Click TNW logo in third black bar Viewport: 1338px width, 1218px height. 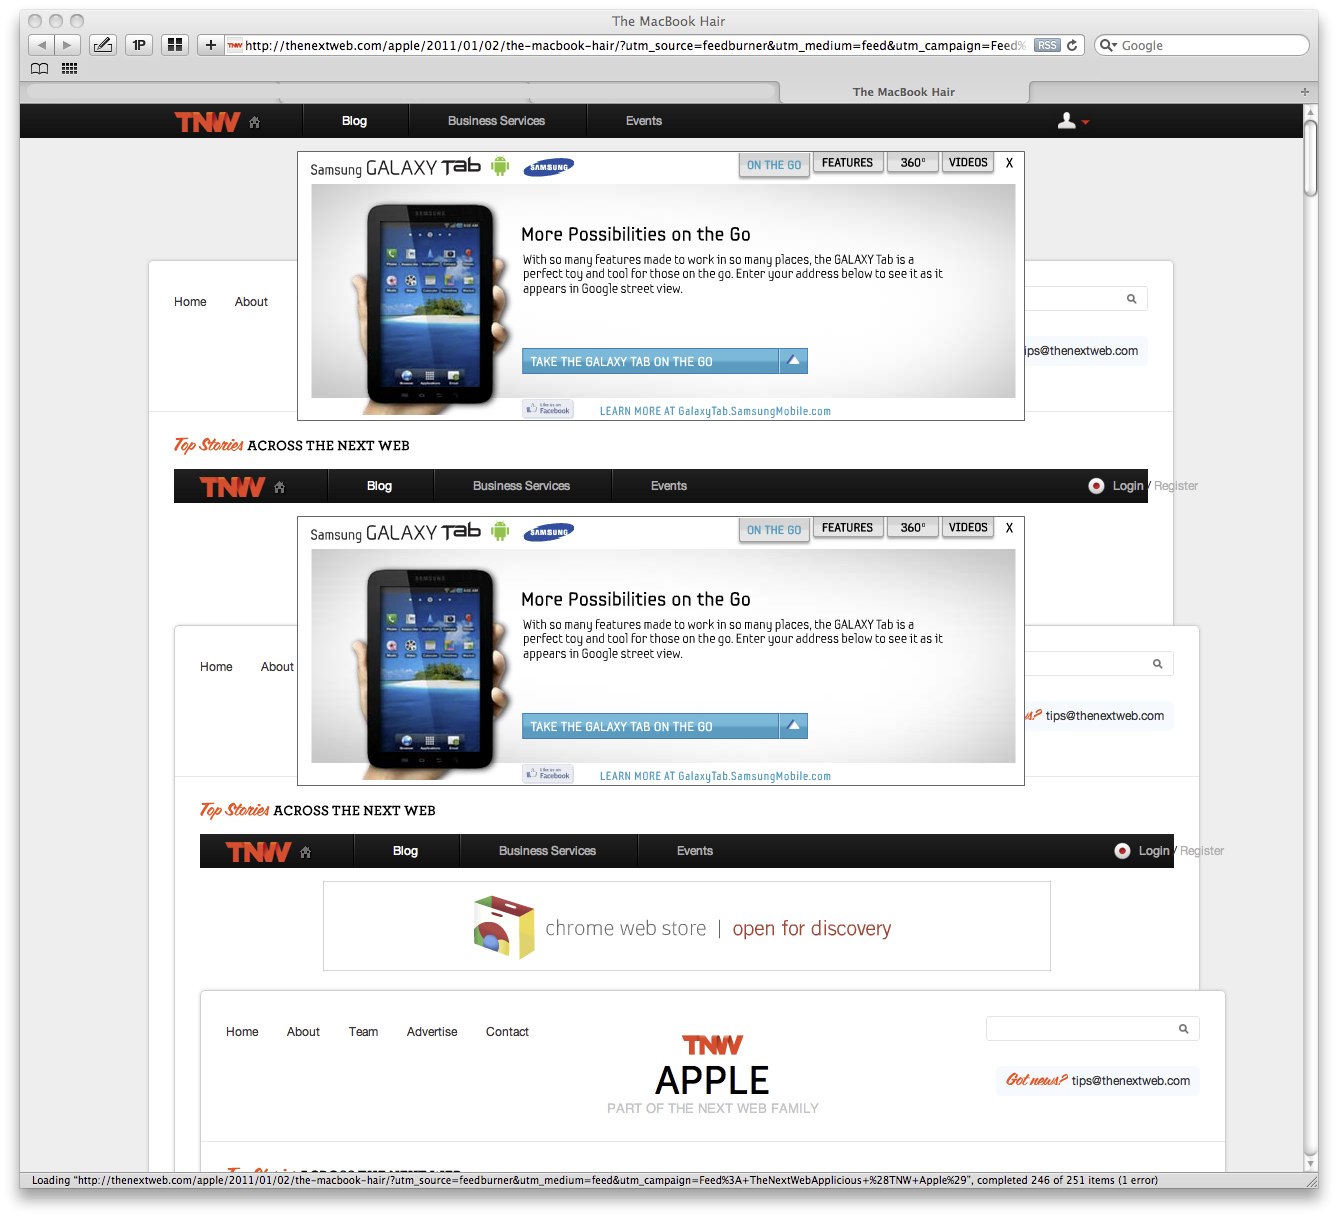coord(258,852)
